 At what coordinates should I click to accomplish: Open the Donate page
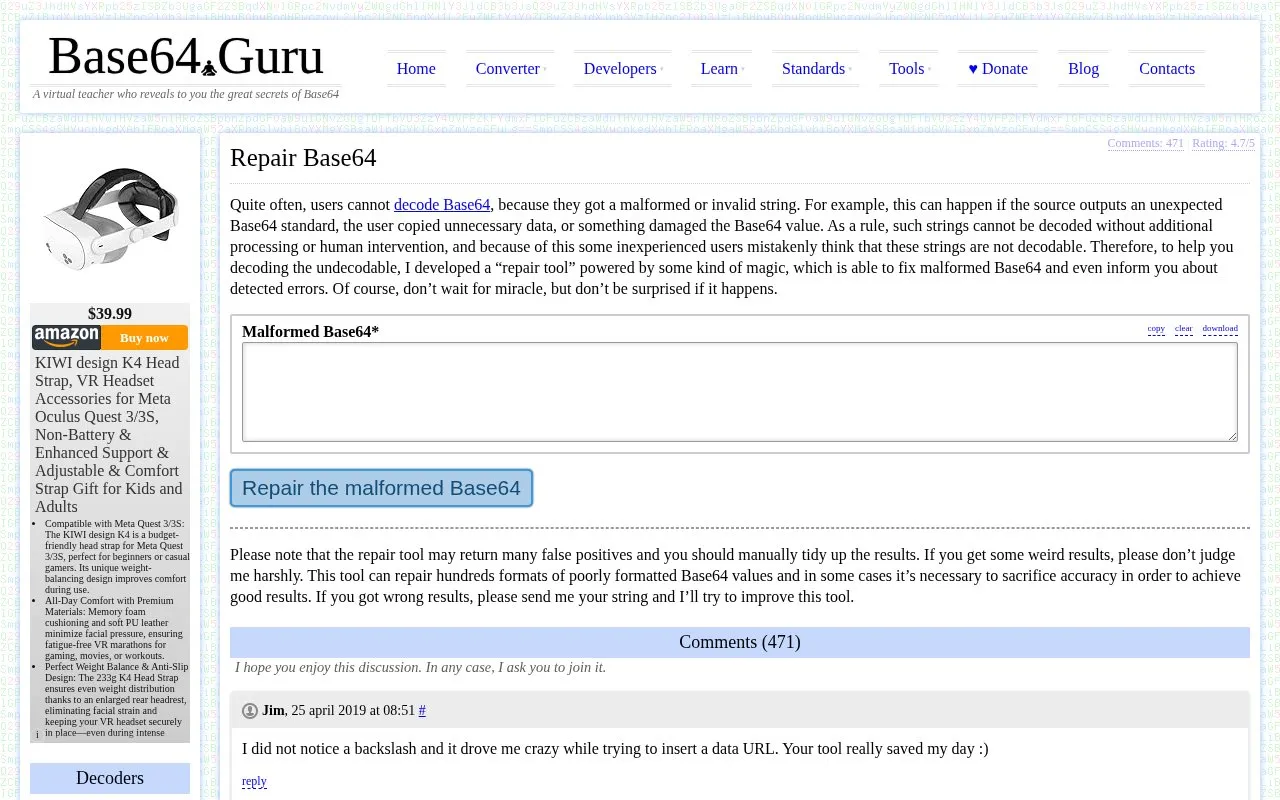tap(998, 69)
